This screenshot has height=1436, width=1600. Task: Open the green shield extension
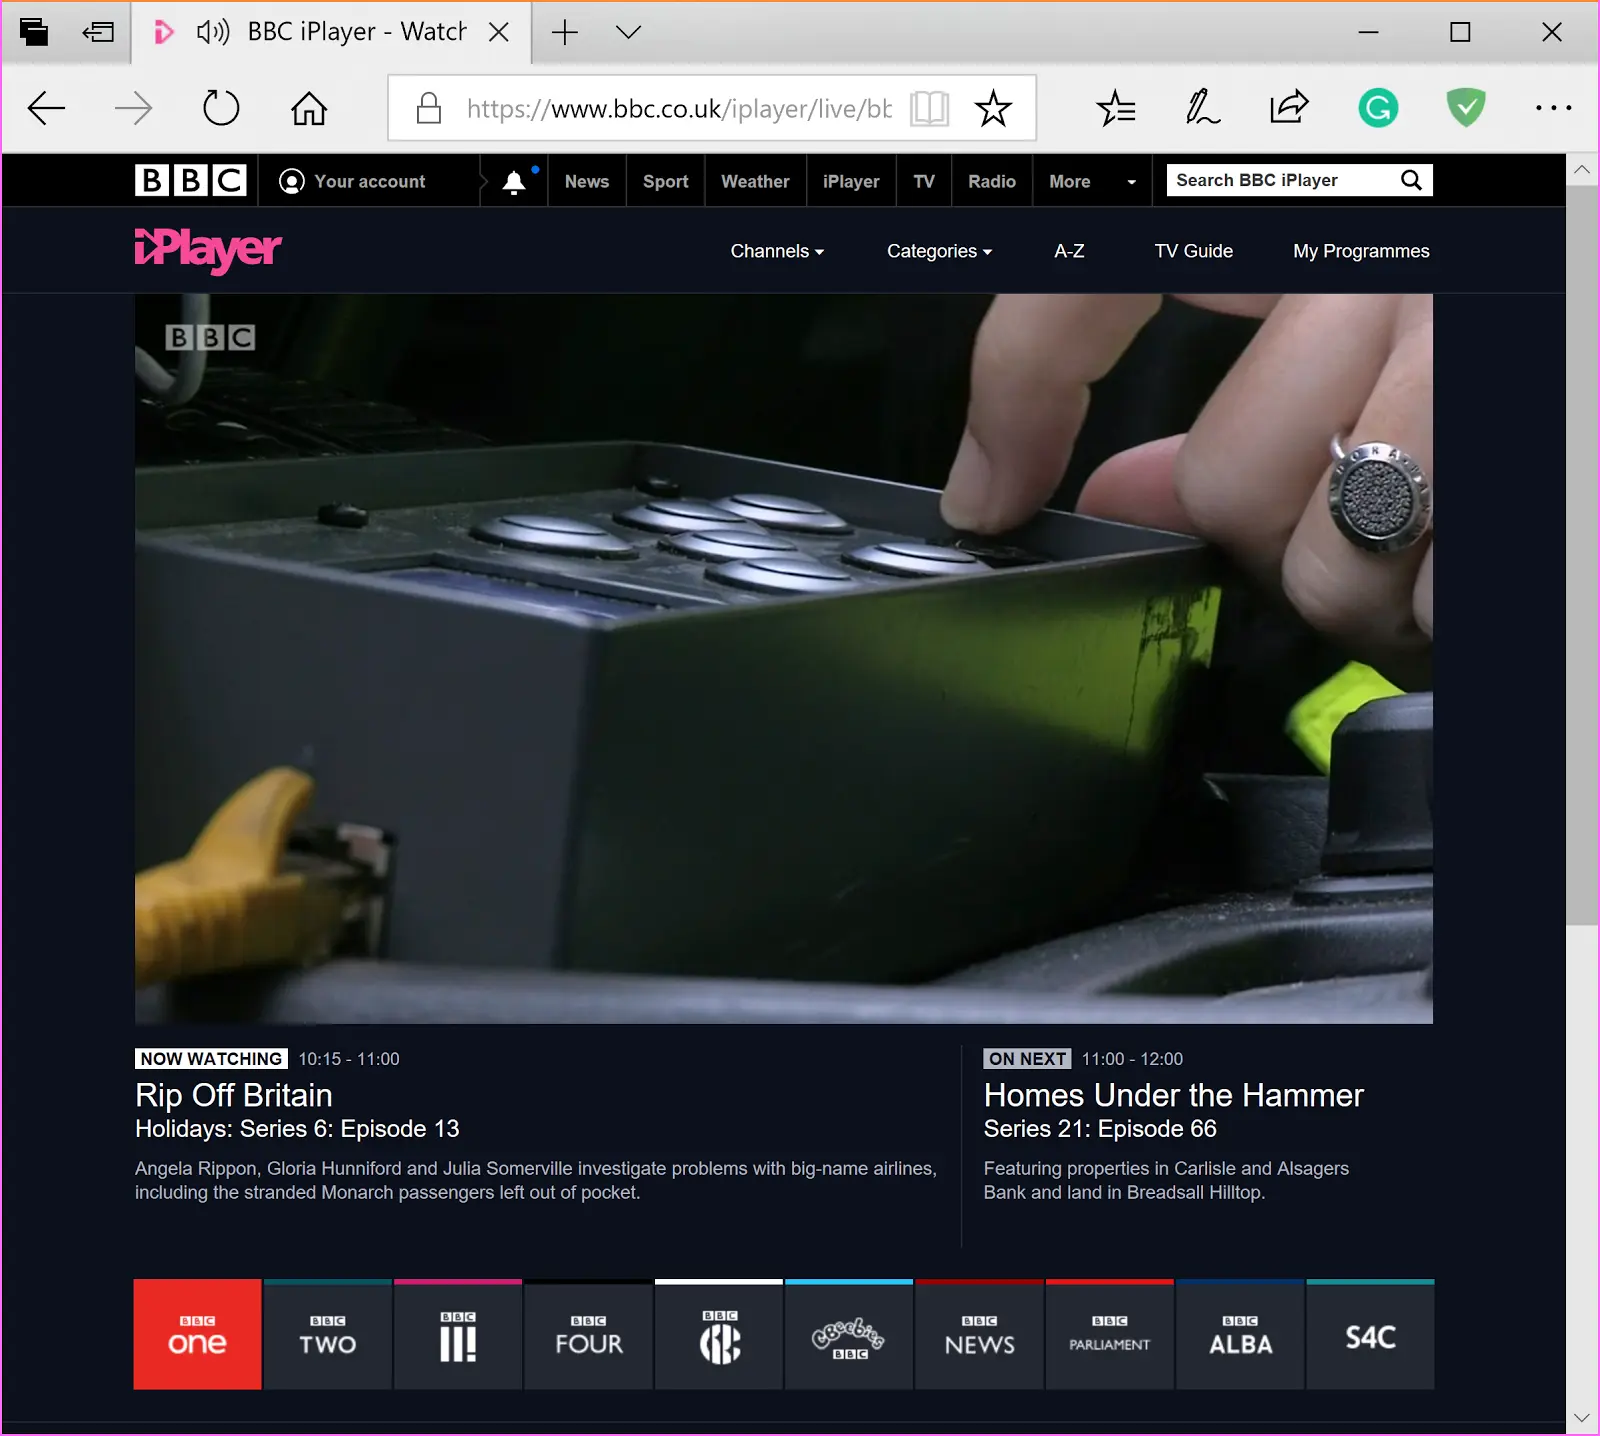coord(1466,108)
